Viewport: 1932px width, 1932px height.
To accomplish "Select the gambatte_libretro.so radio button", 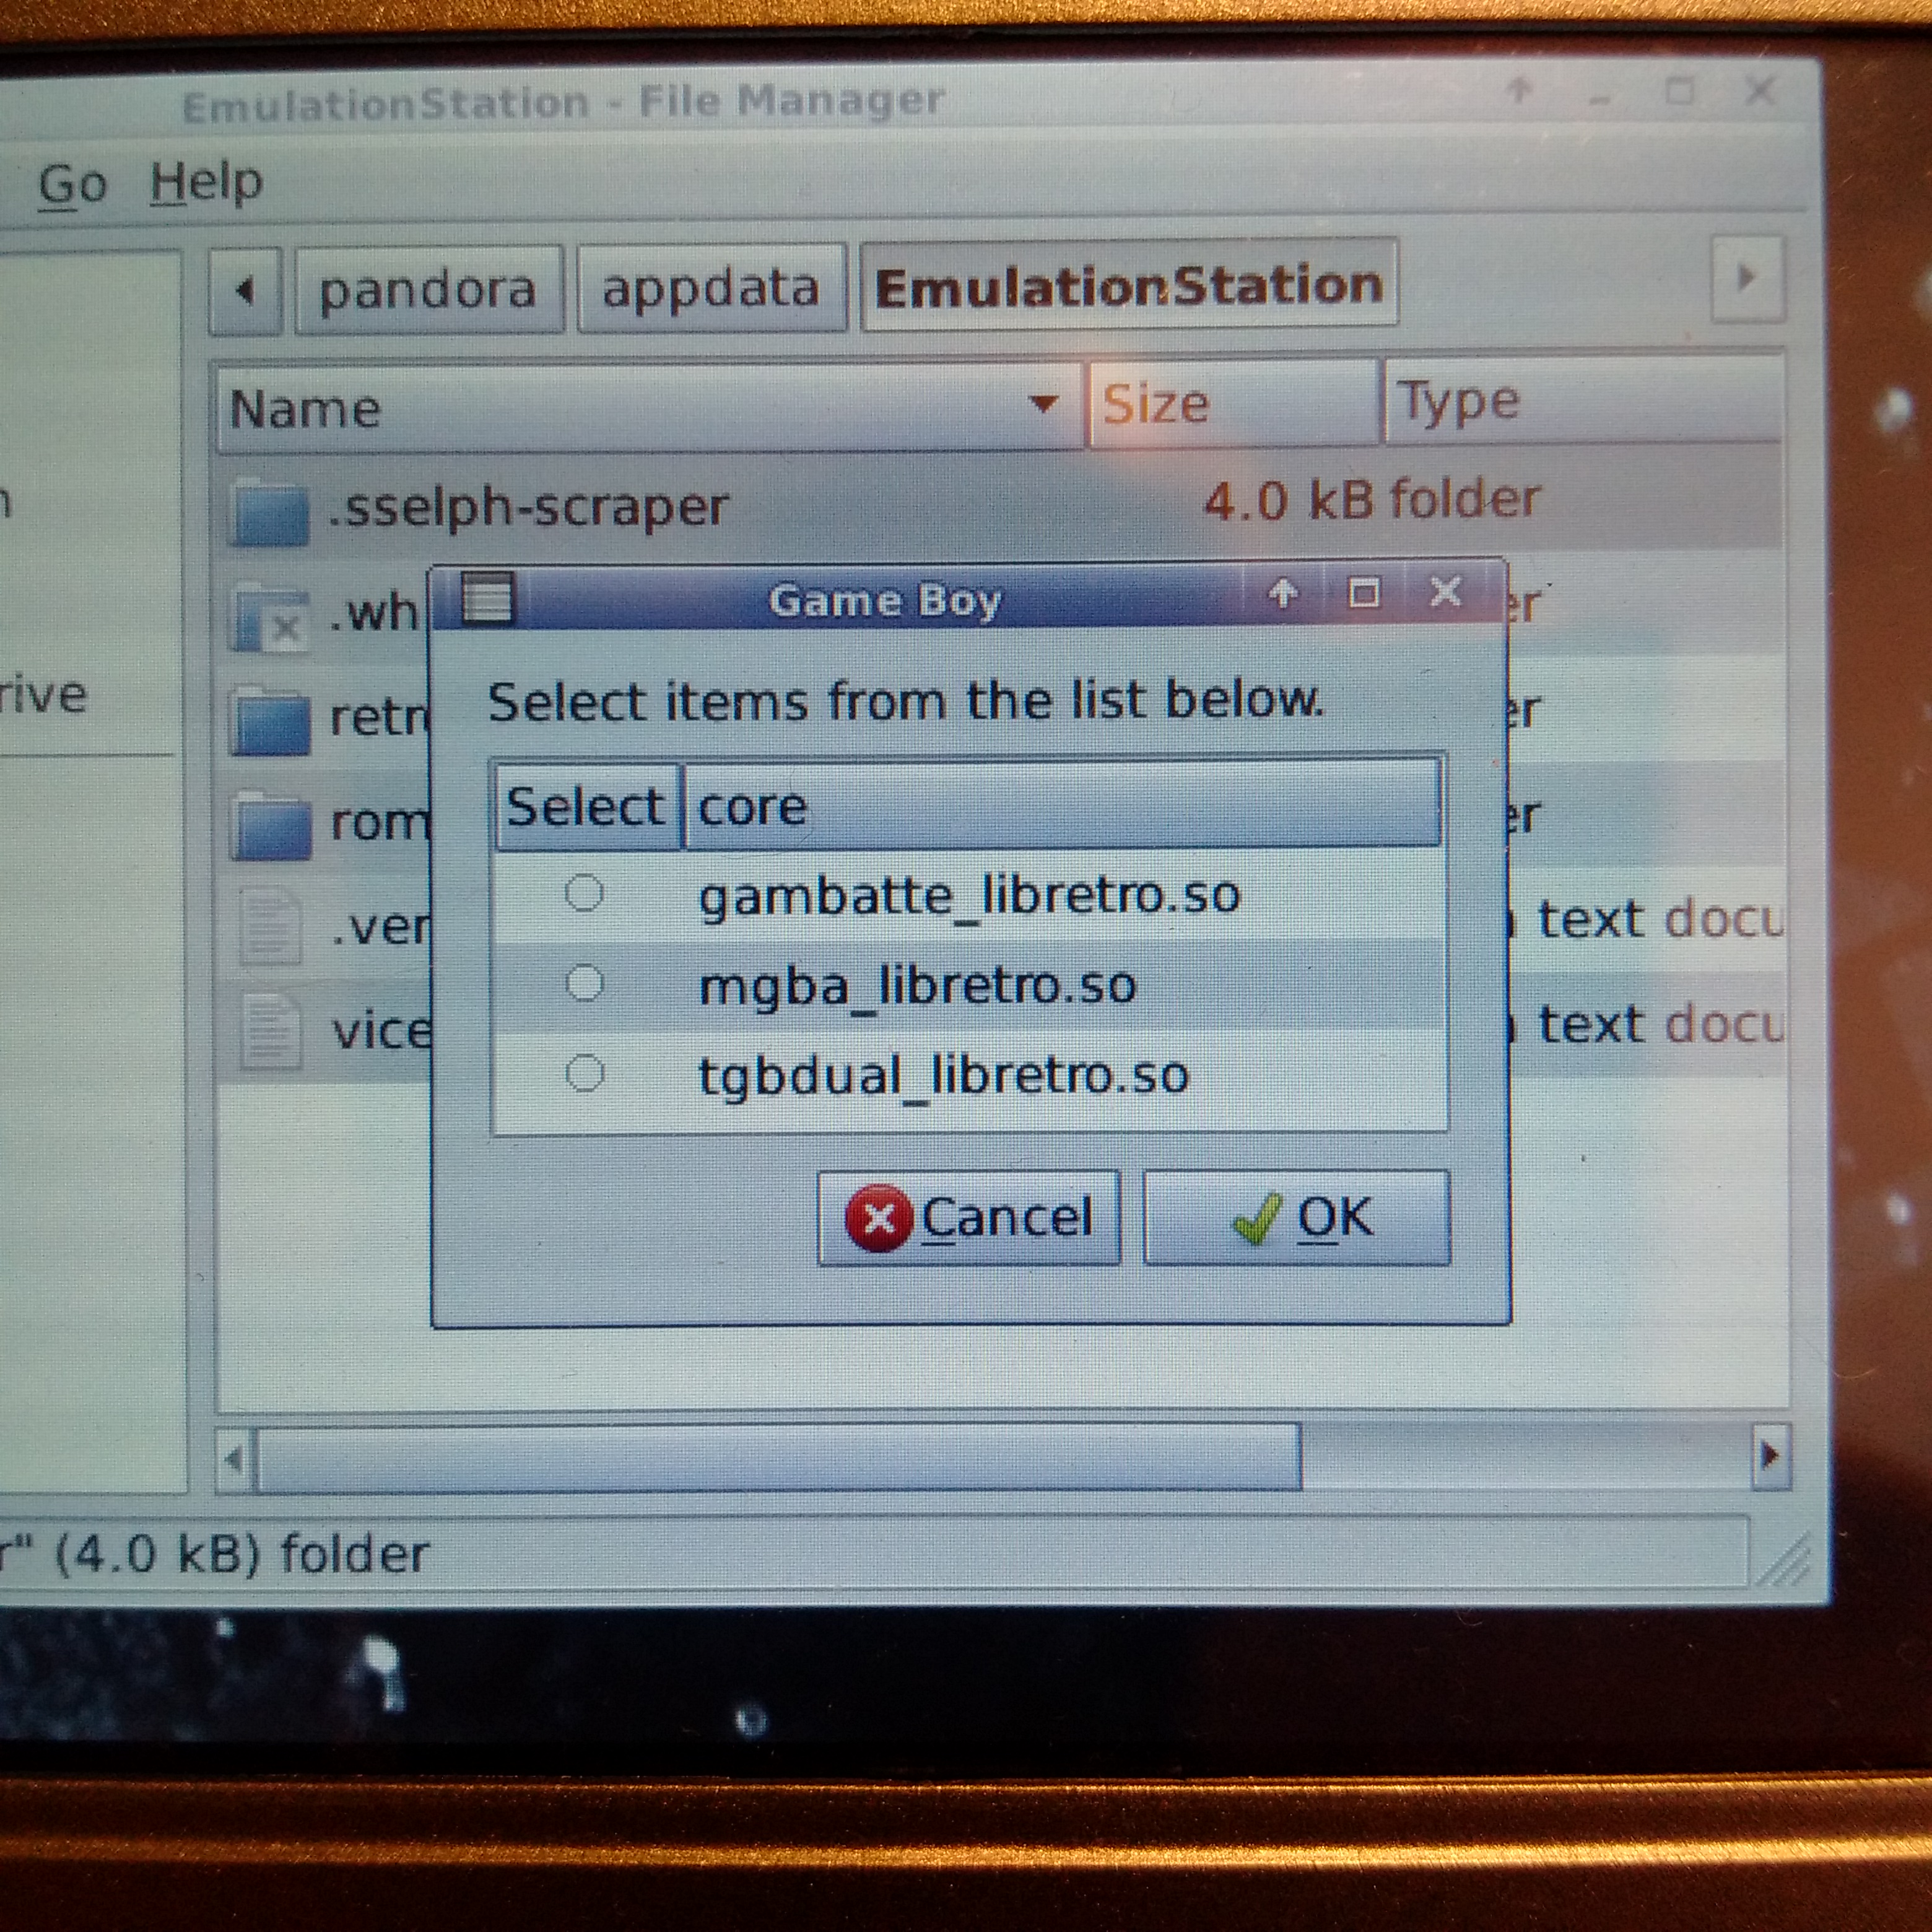I will point(584,892).
